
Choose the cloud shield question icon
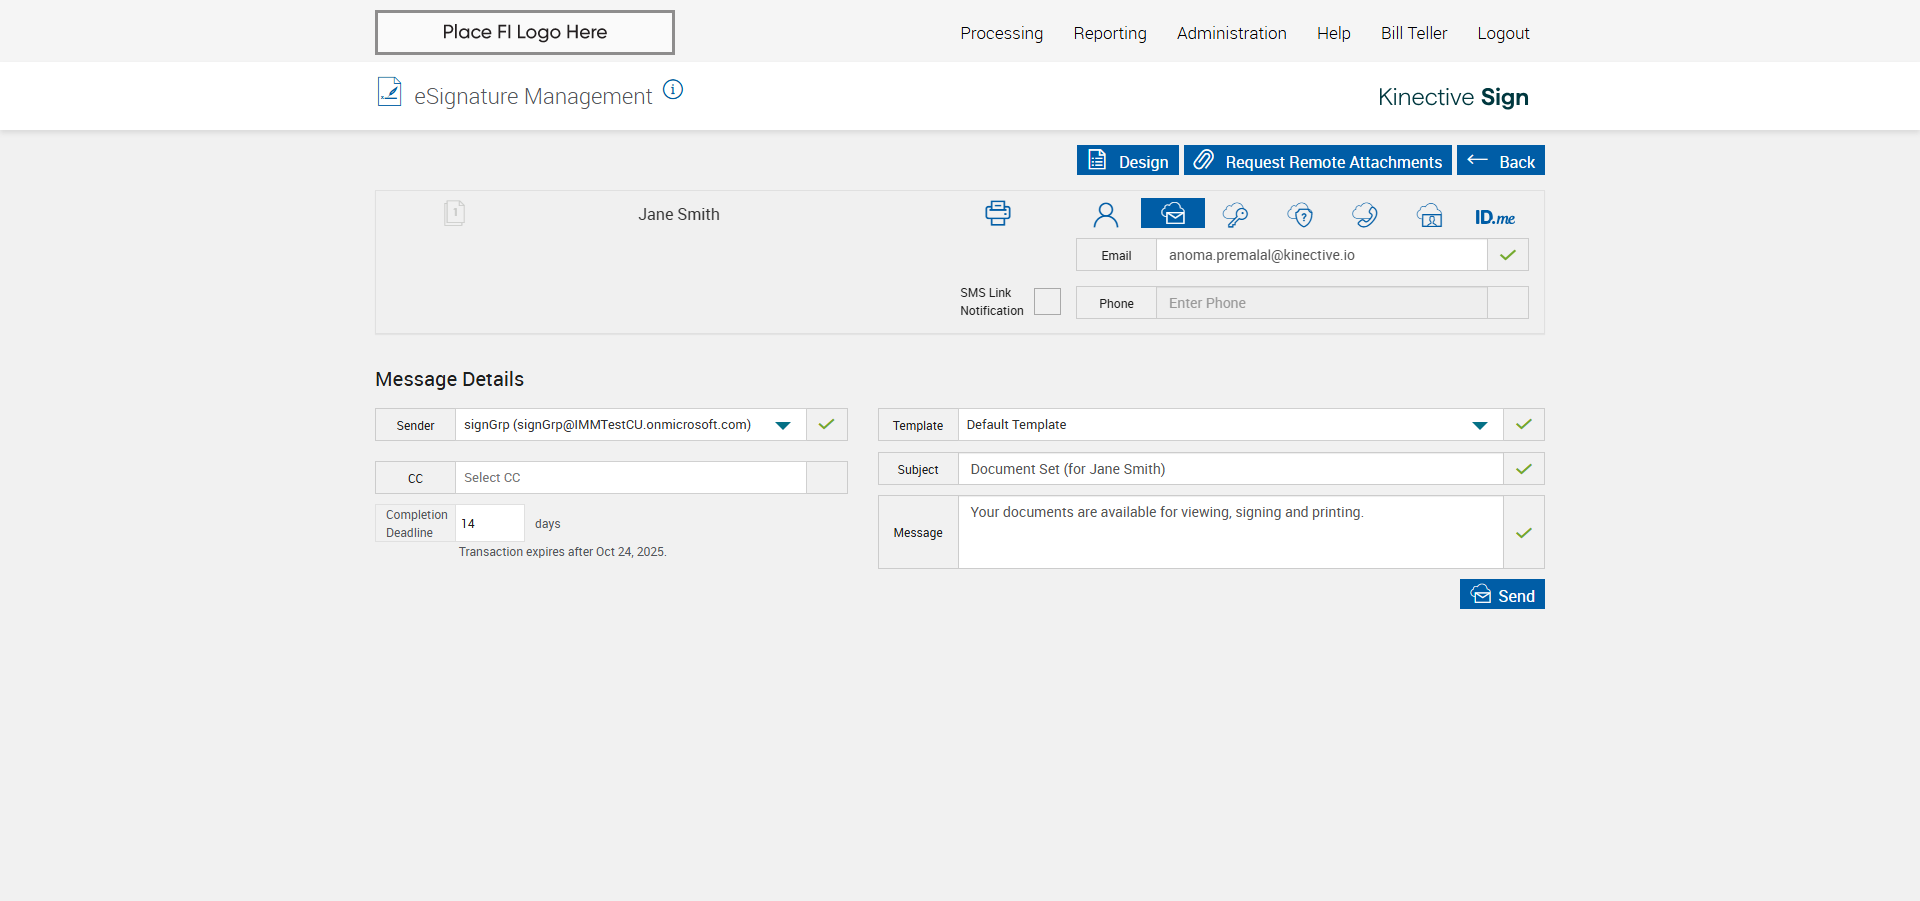1300,215
